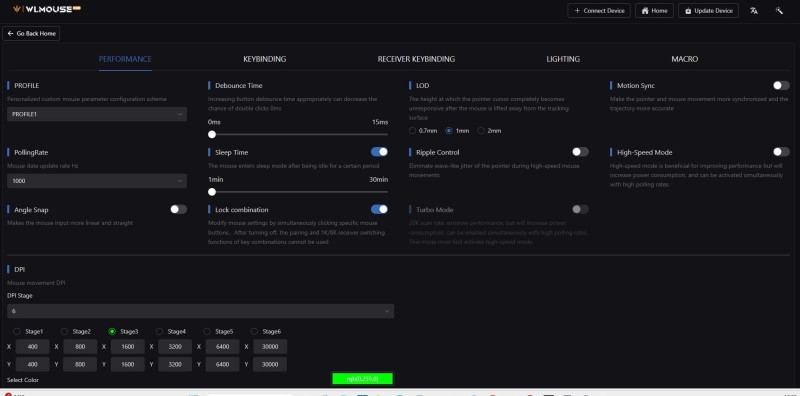This screenshot has width=800, height=396.
Task: Click the magic wand theme icon
Action: (x=779, y=11)
